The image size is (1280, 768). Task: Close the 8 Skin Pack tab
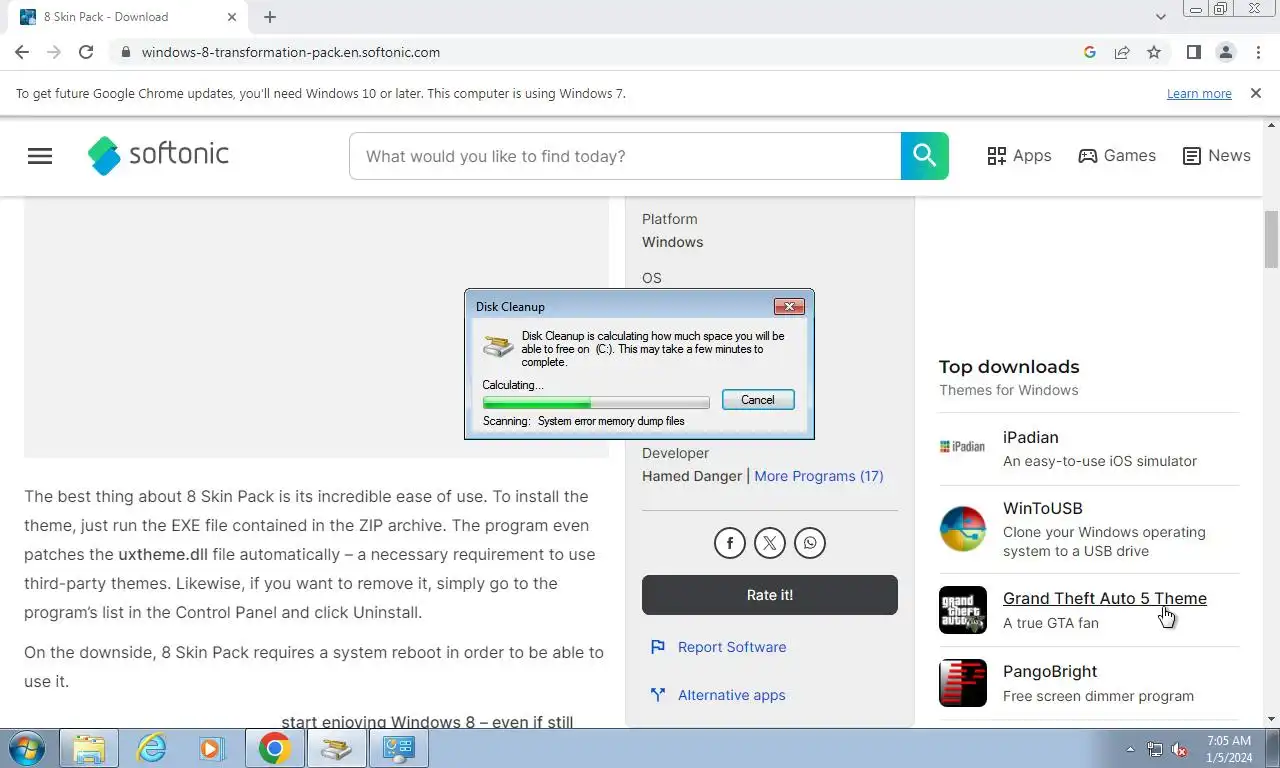coord(232,17)
